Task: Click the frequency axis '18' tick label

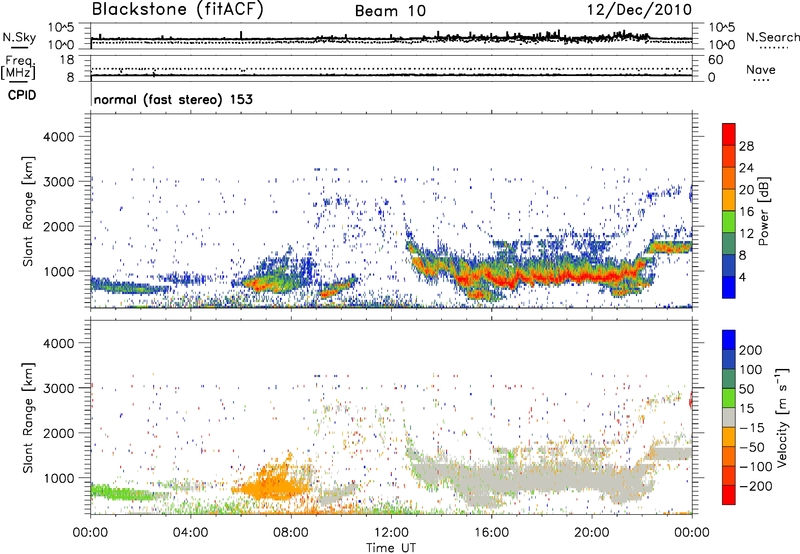Action: tap(67, 60)
